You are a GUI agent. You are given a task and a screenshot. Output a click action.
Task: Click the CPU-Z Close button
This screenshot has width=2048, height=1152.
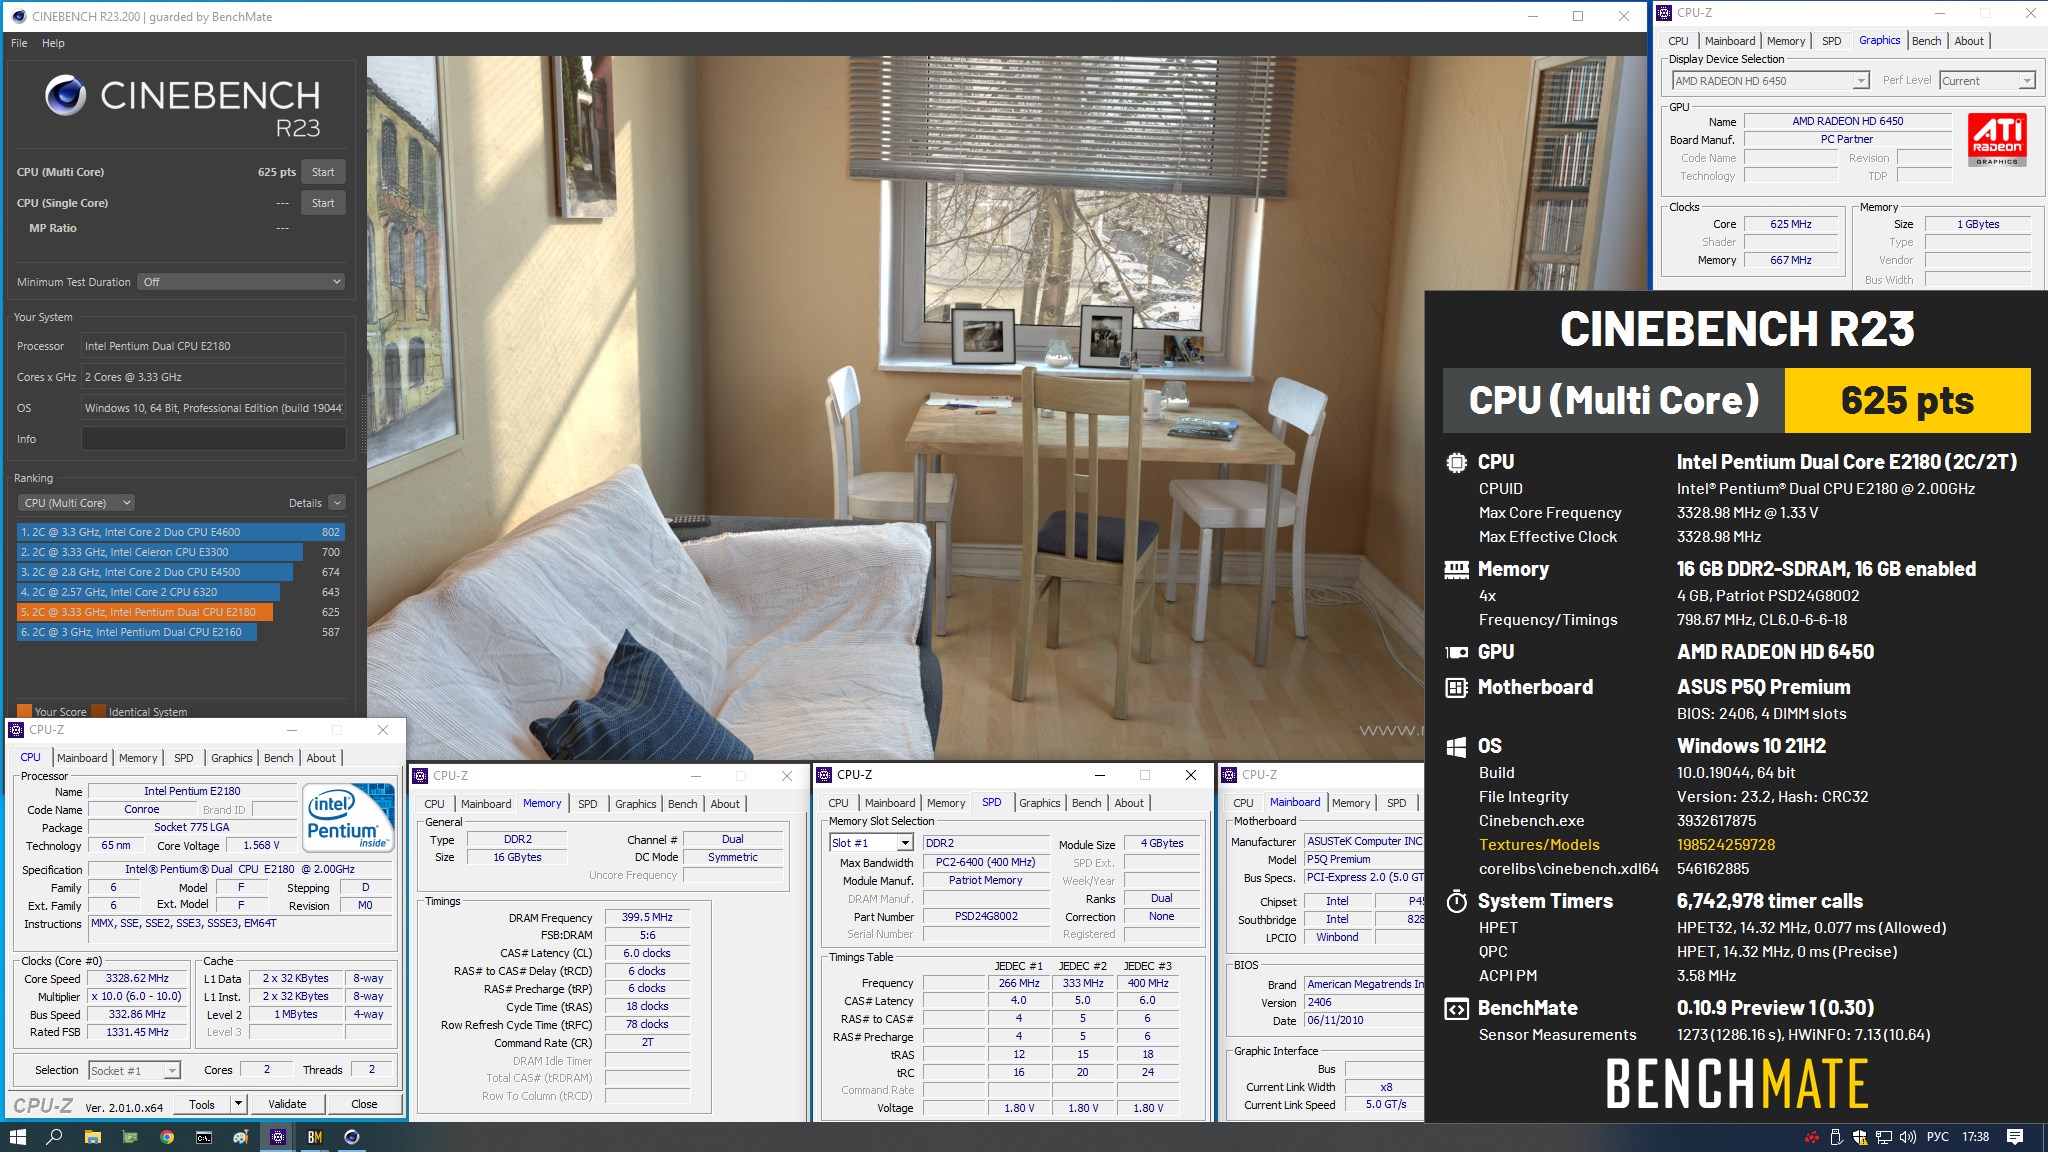pos(364,1104)
